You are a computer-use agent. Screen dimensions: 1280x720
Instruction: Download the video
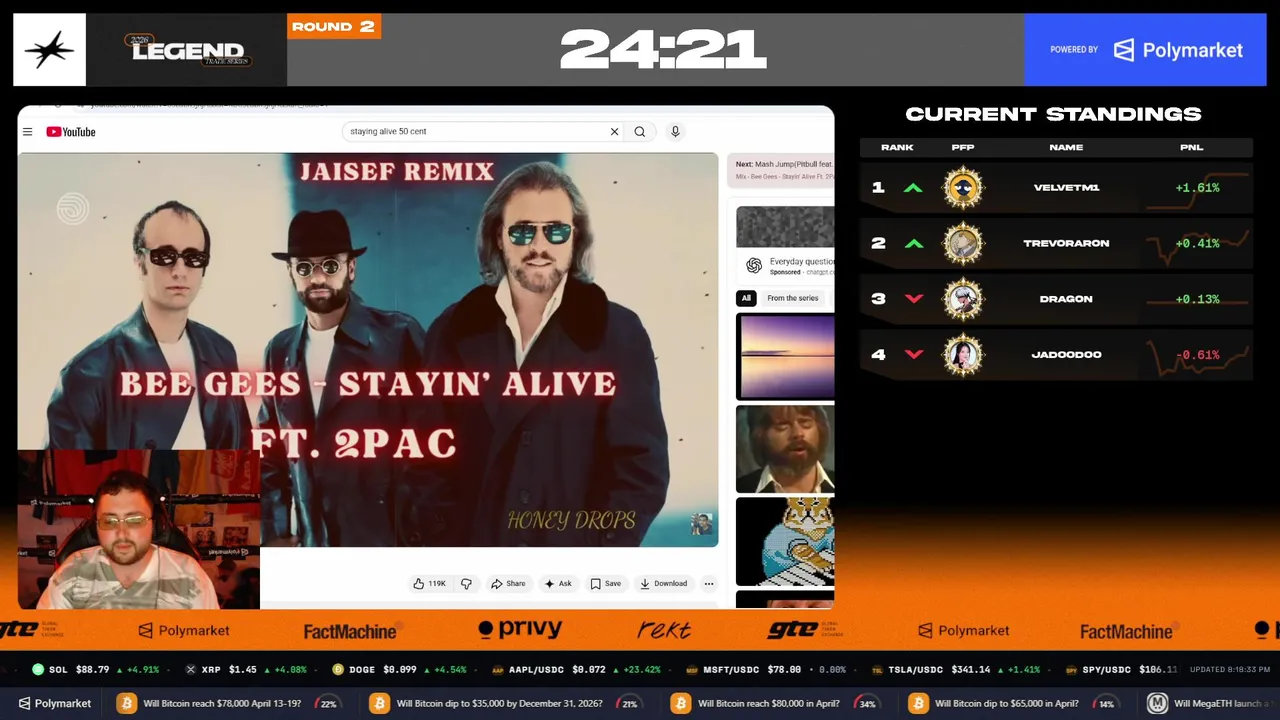[664, 584]
